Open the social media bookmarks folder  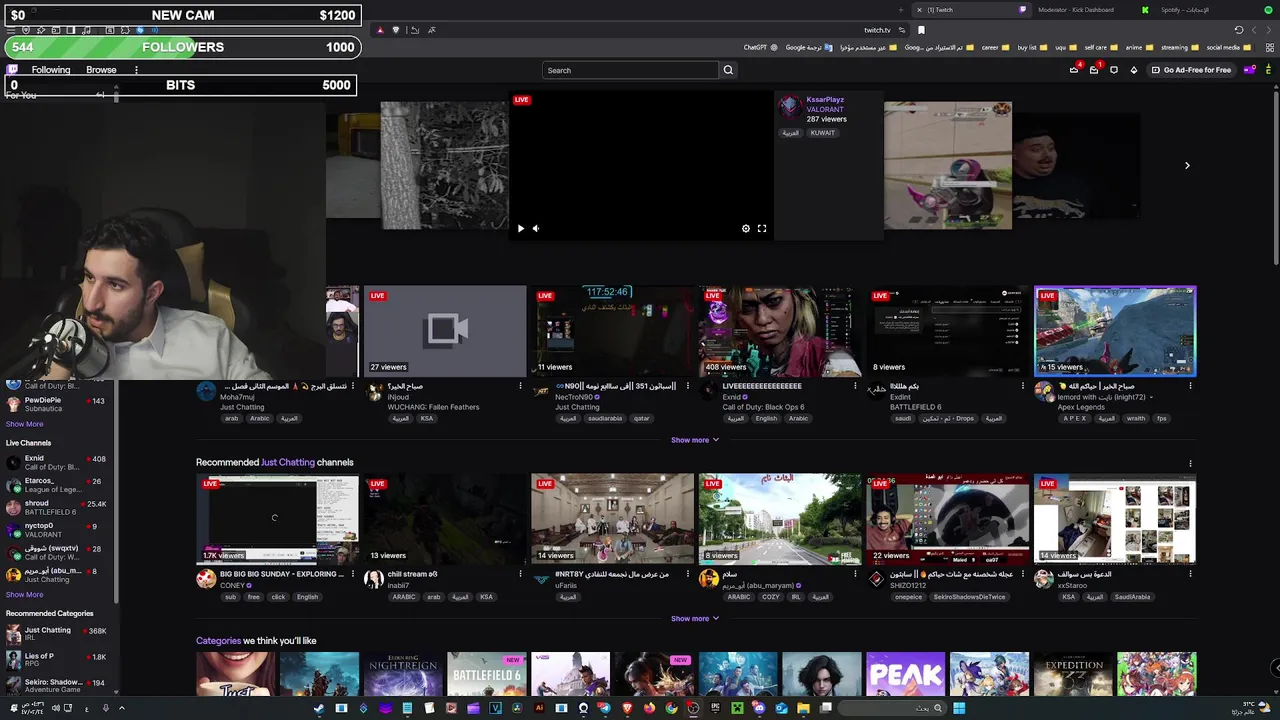[1228, 47]
